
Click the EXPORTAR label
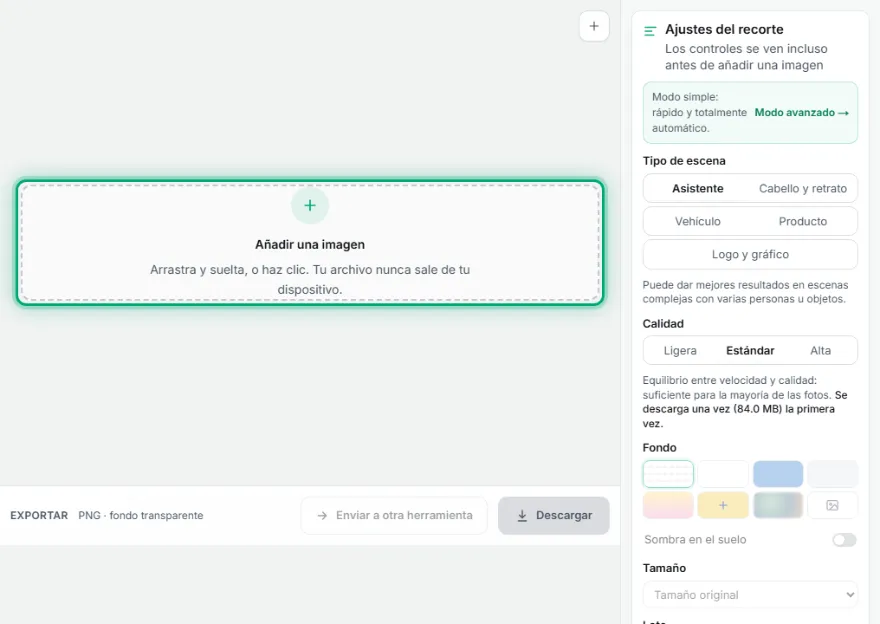[39, 515]
